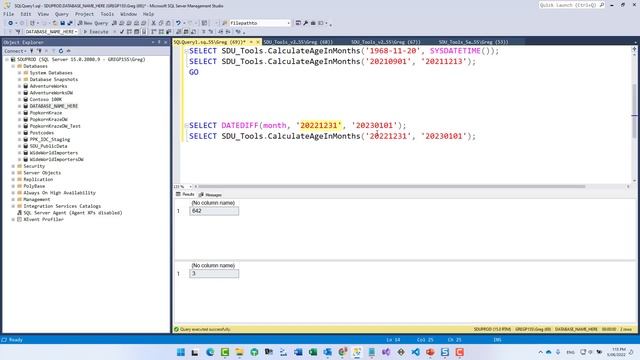Collapse the Databases folder node
Viewport: 640px width, 360px height.
[13, 66]
